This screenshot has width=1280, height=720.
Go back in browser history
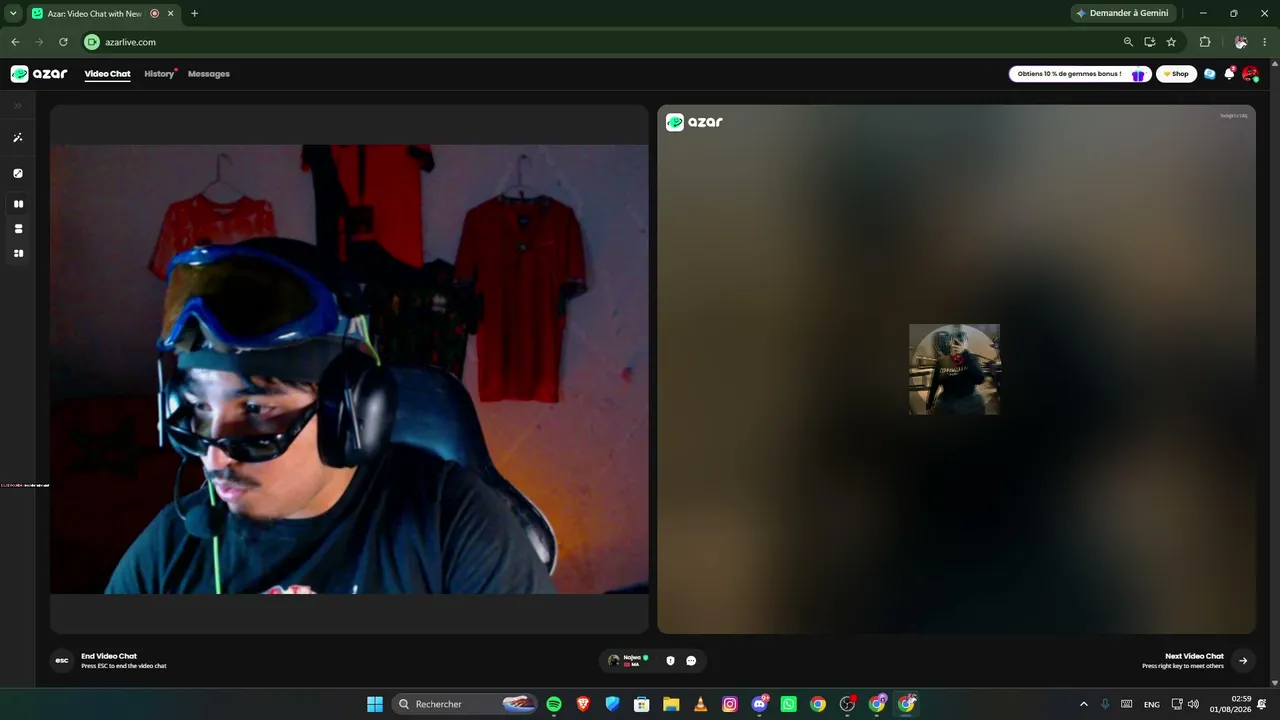(x=15, y=42)
